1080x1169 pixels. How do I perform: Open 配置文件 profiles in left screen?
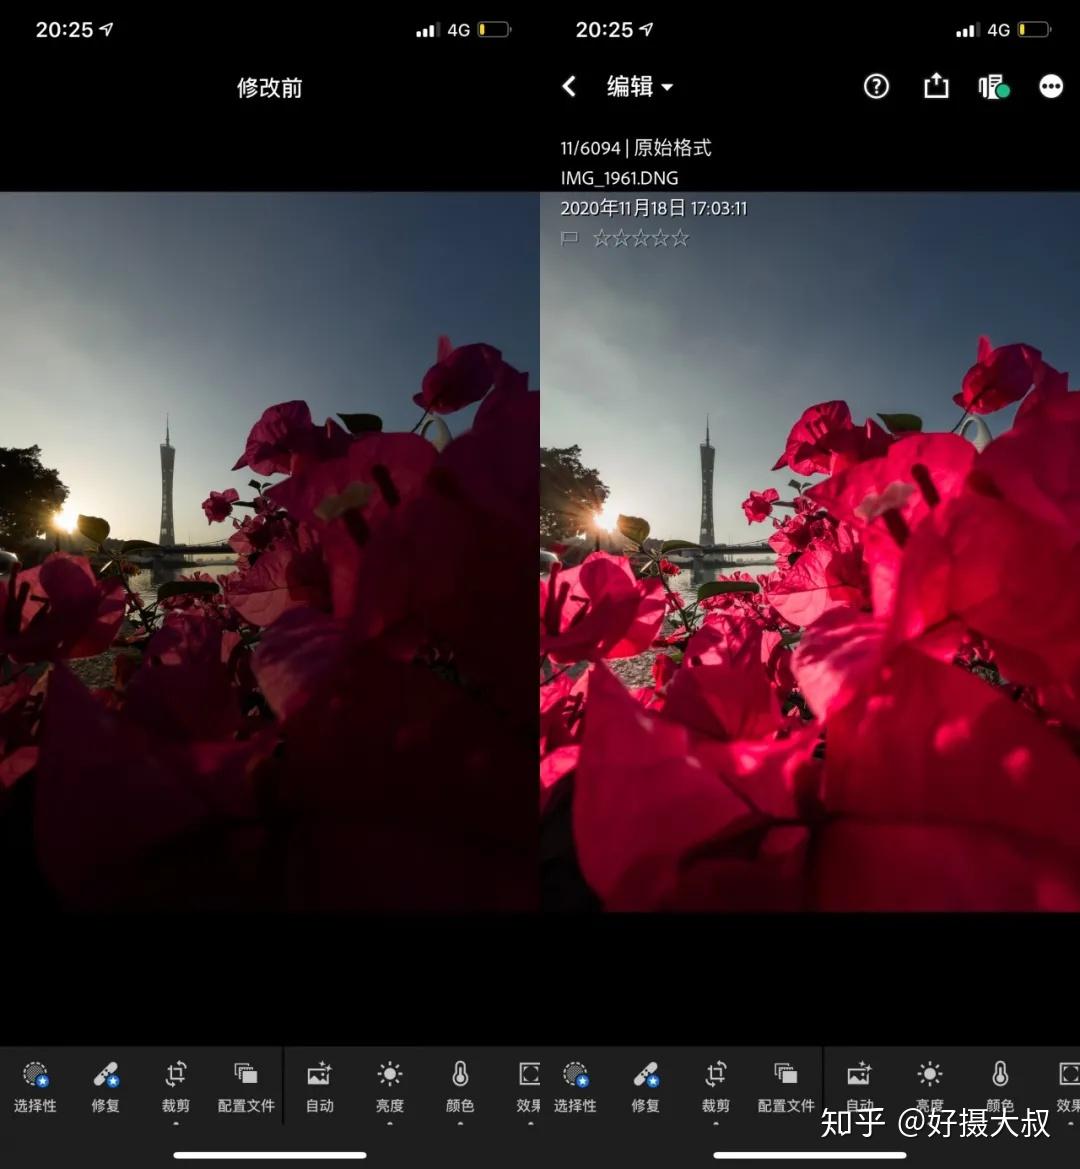coord(246,1087)
